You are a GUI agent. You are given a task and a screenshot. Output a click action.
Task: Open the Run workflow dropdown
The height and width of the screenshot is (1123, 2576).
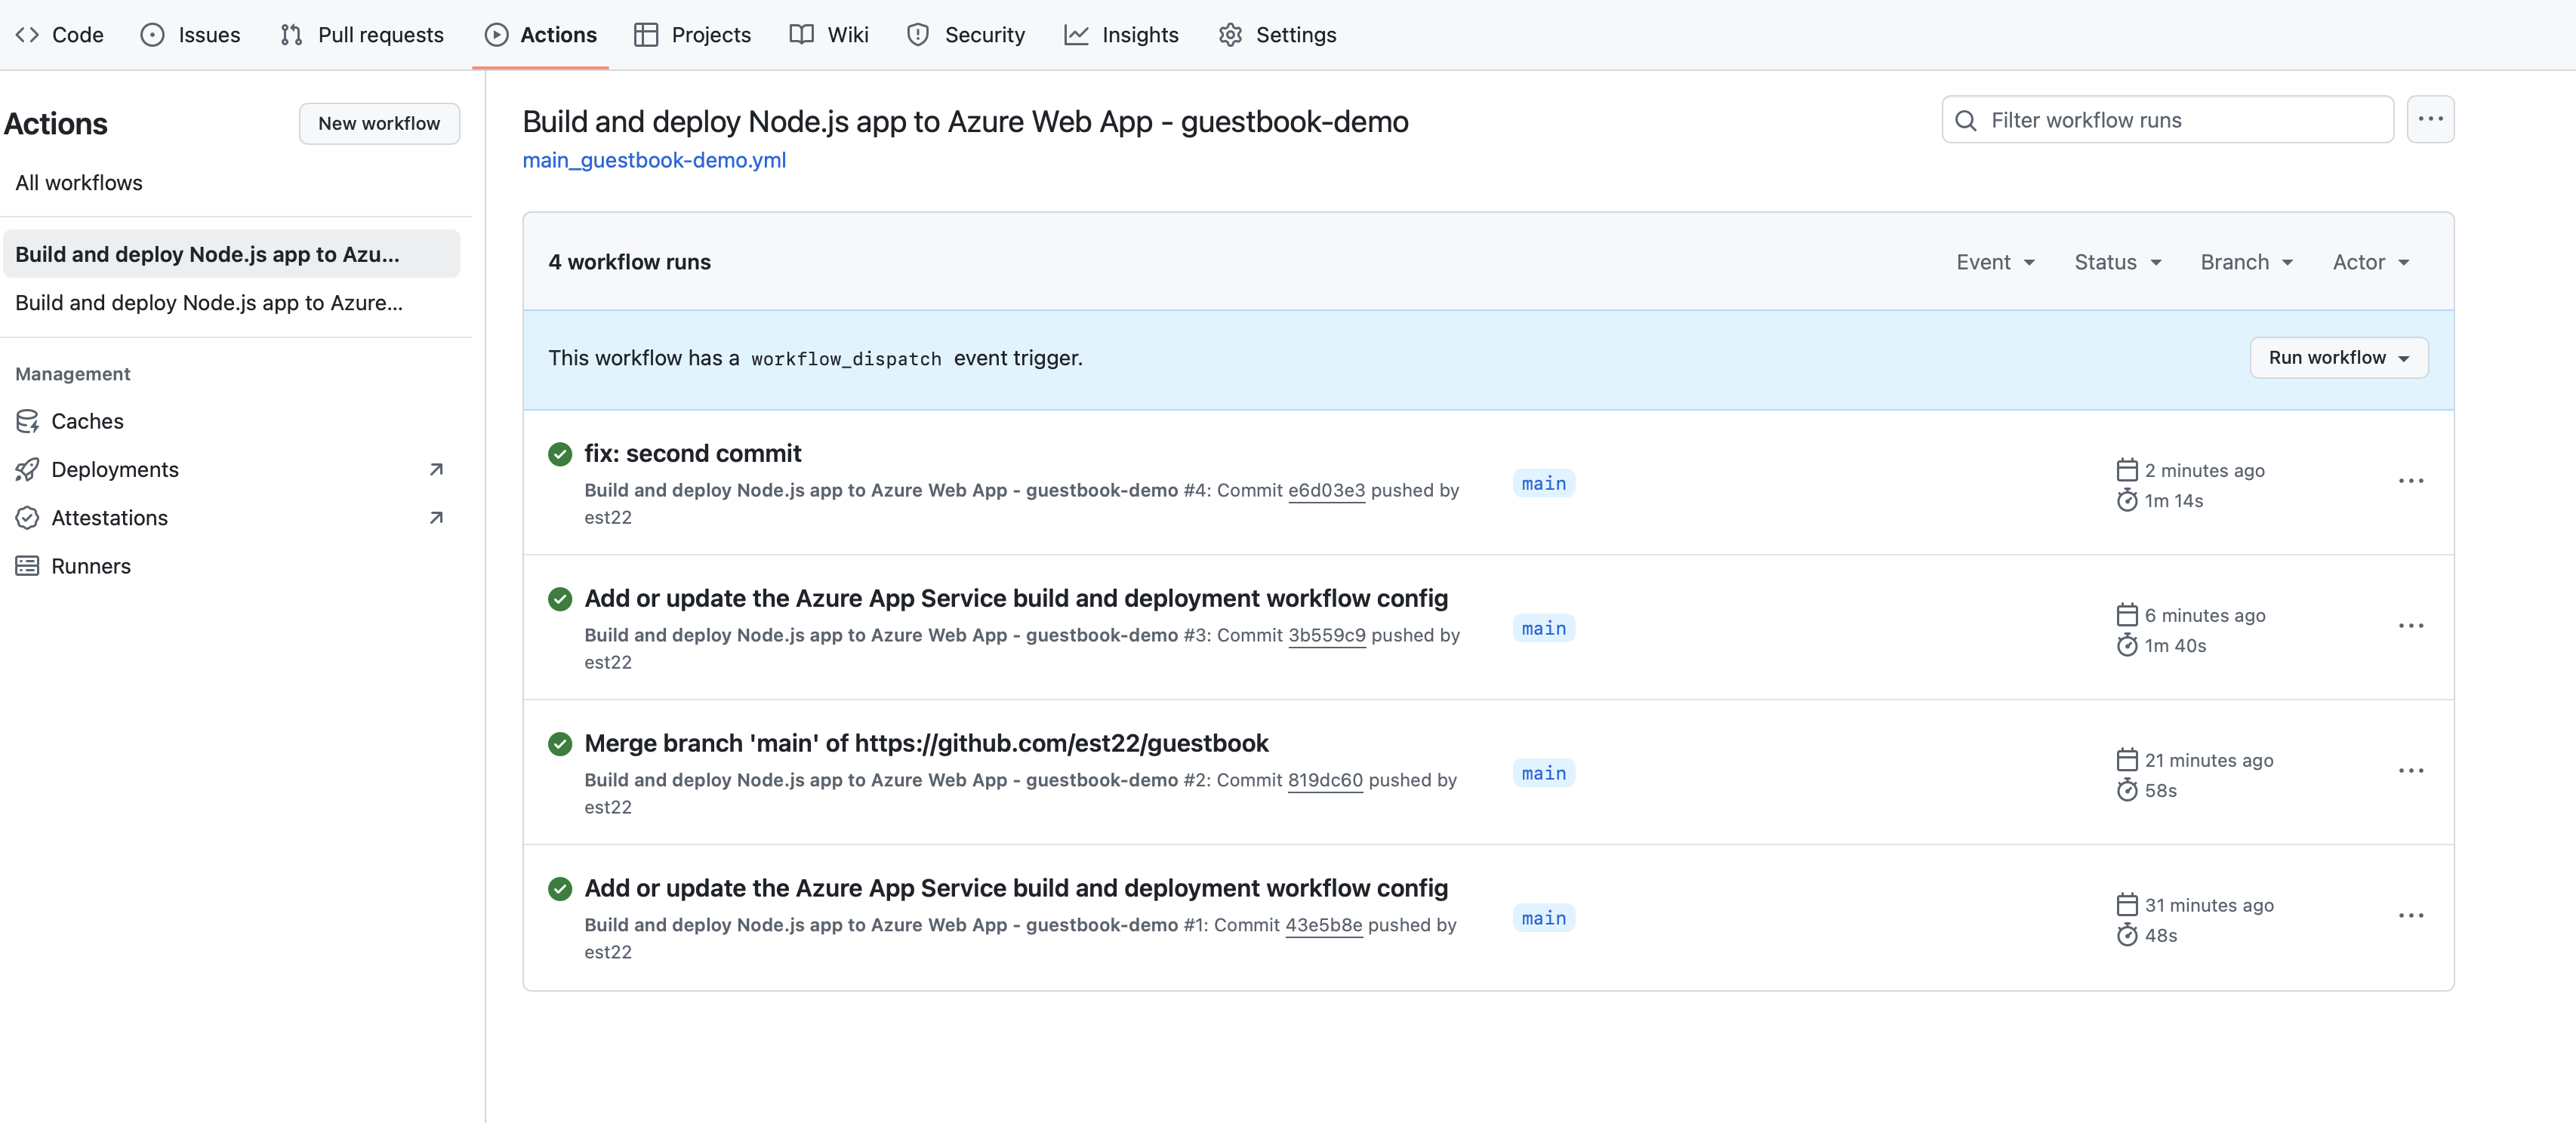2338,358
